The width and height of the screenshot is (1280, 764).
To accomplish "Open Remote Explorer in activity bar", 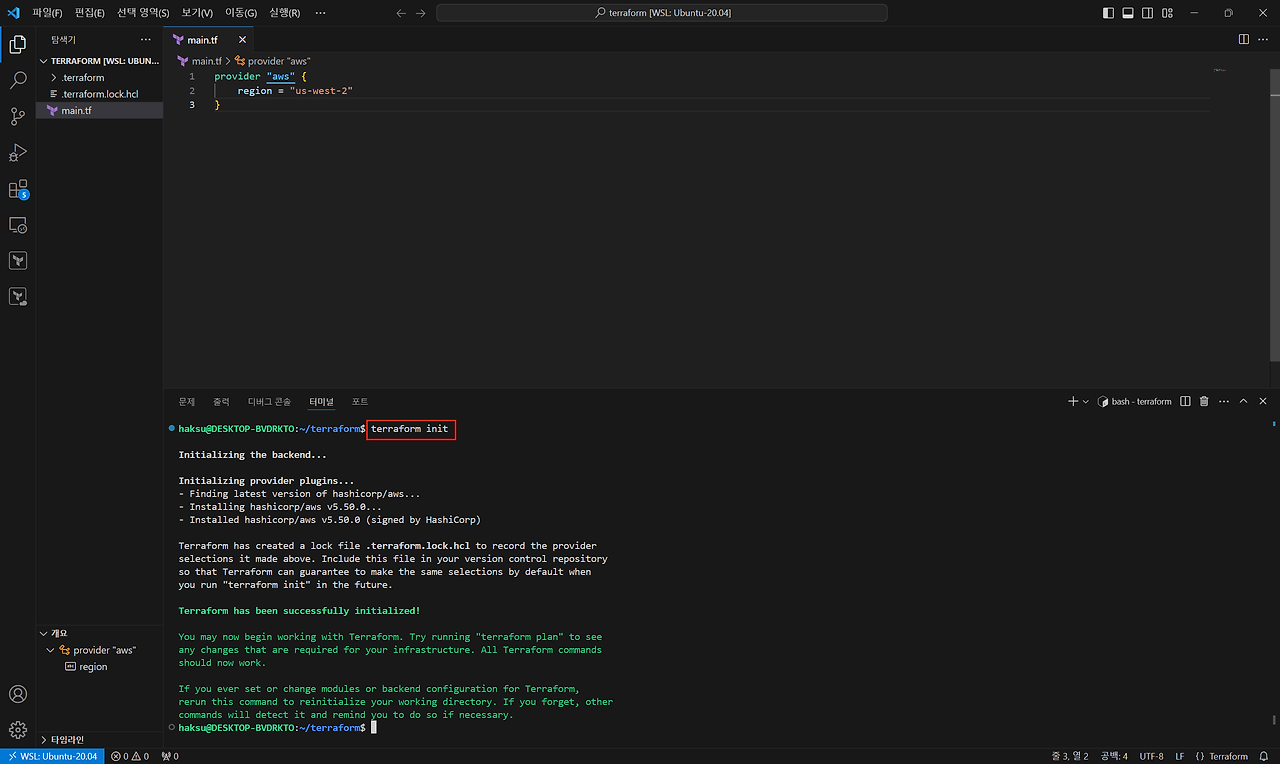I will pos(18,225).
